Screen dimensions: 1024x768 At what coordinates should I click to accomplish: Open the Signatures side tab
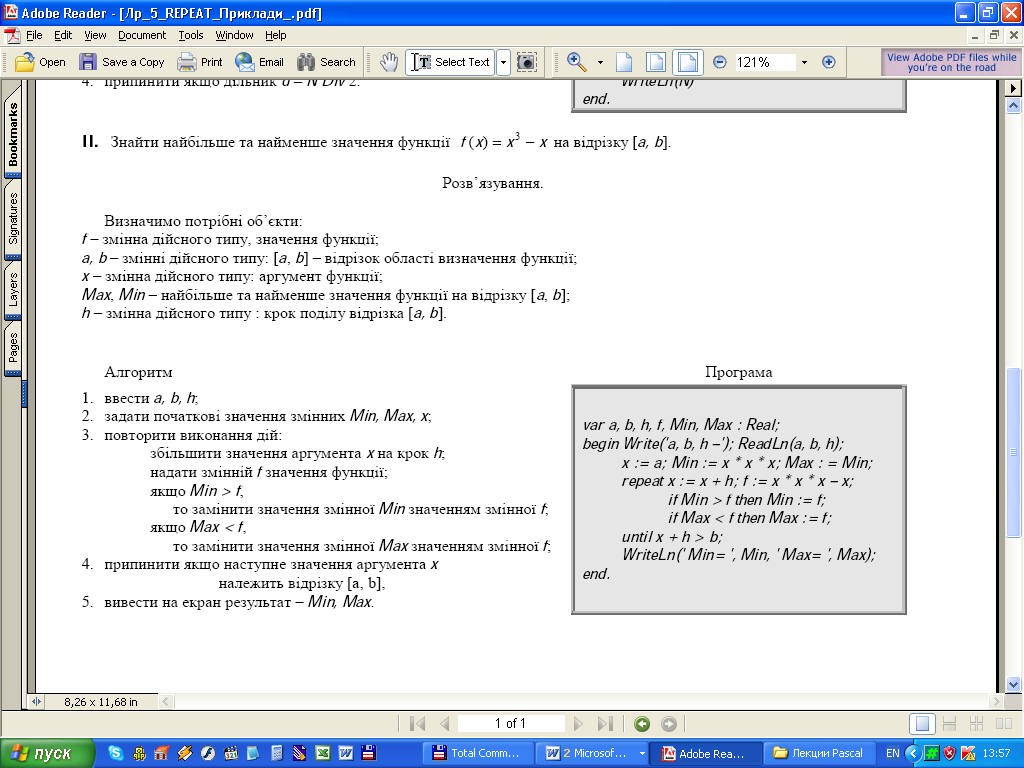click(13, 219)
